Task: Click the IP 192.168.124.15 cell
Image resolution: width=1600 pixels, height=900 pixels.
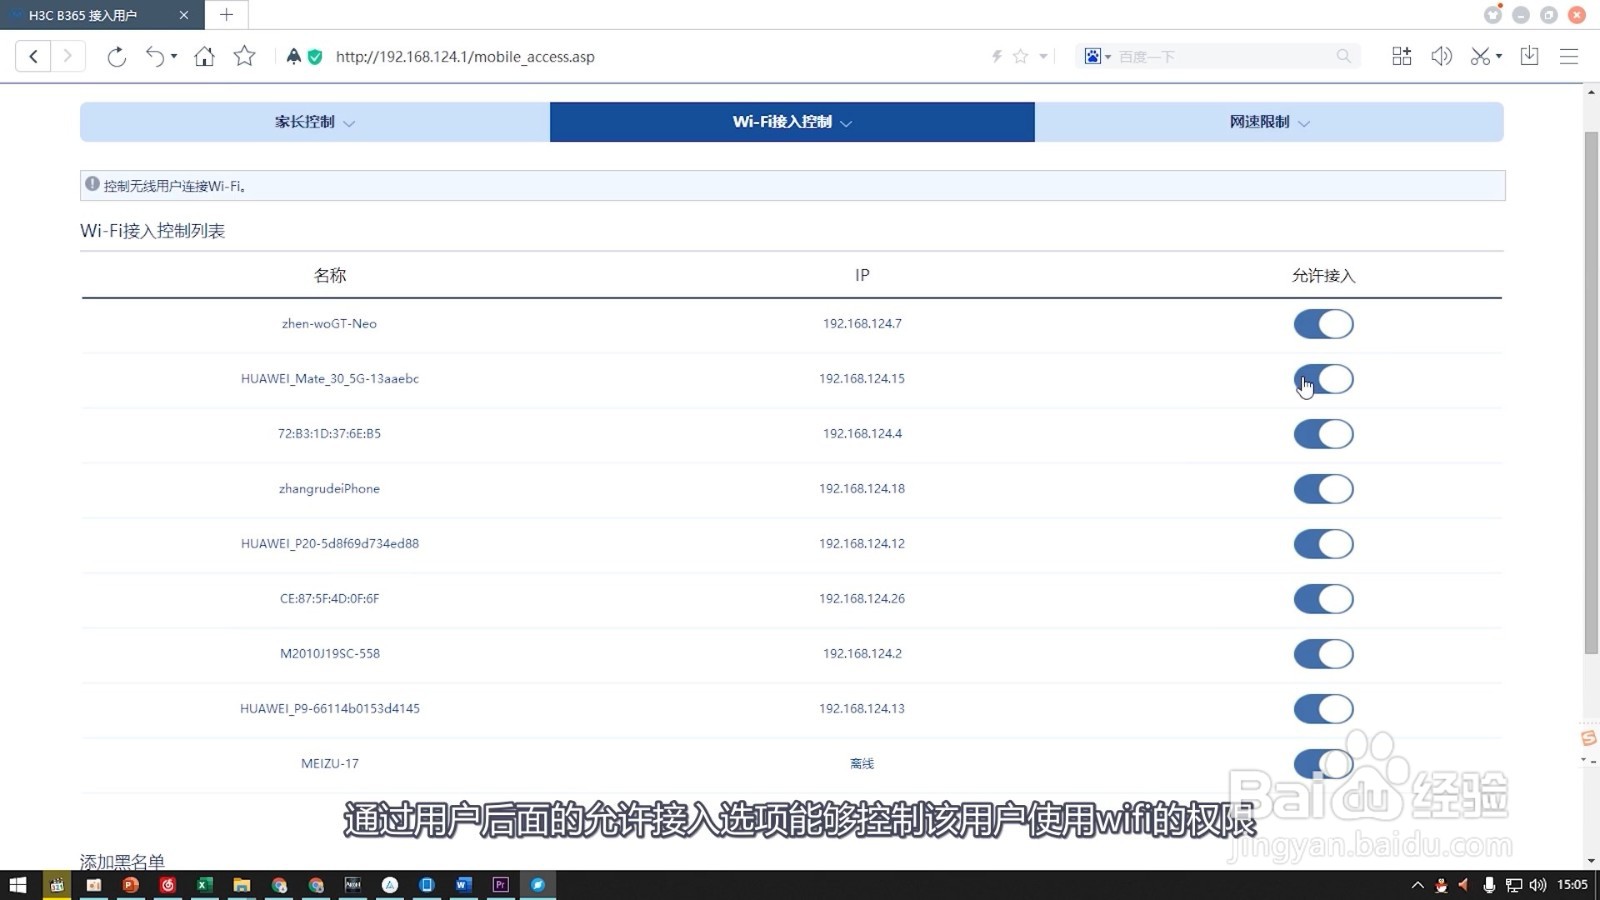Action: 862,379
